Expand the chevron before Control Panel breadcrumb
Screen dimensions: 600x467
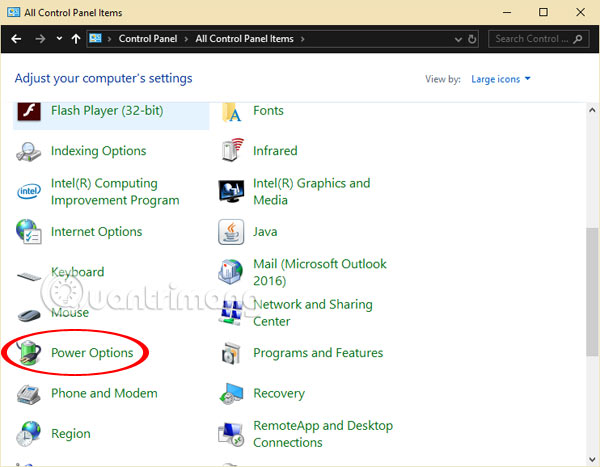[x=109, y=39]
